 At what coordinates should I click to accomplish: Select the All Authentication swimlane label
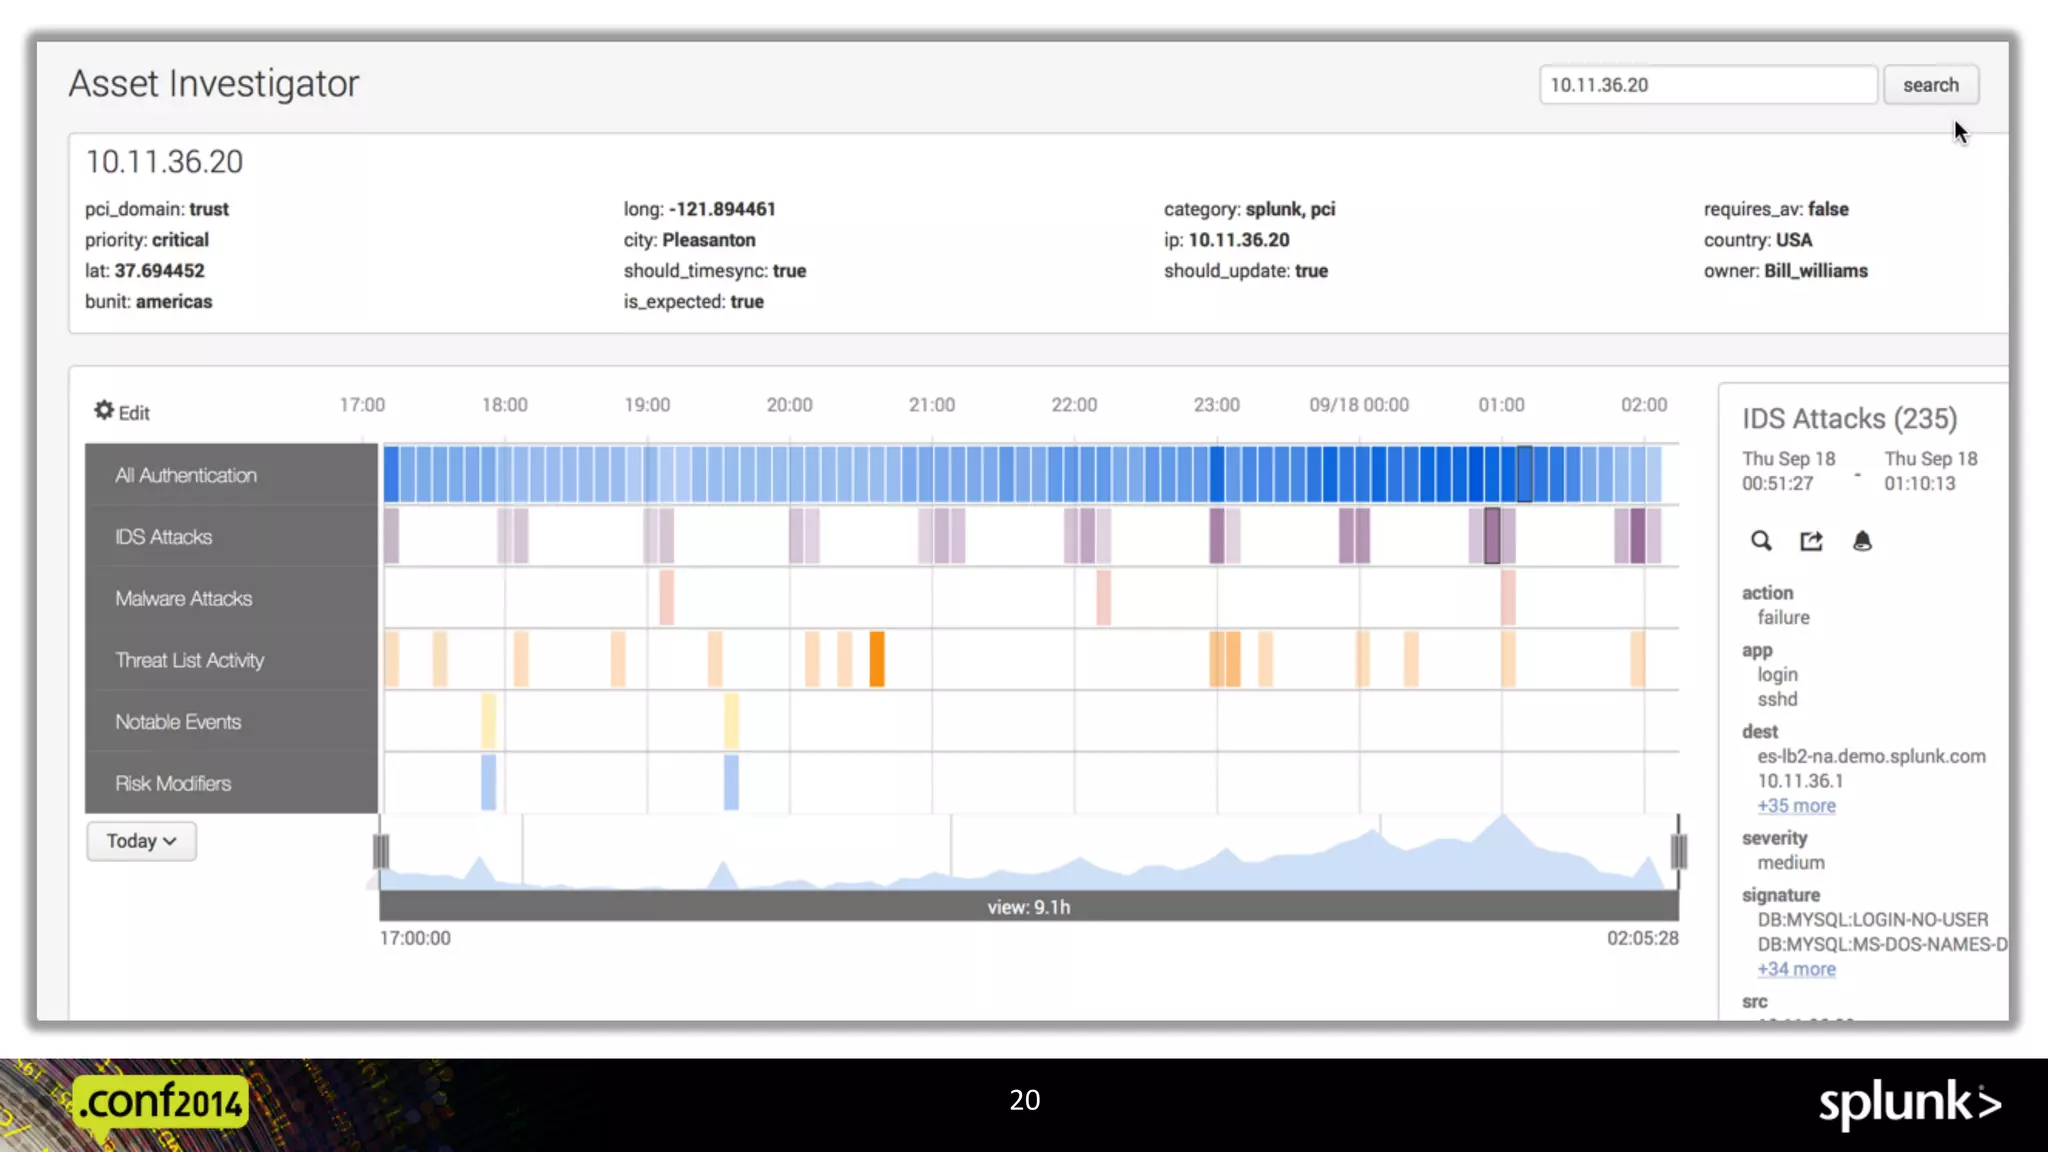[186, 476]
